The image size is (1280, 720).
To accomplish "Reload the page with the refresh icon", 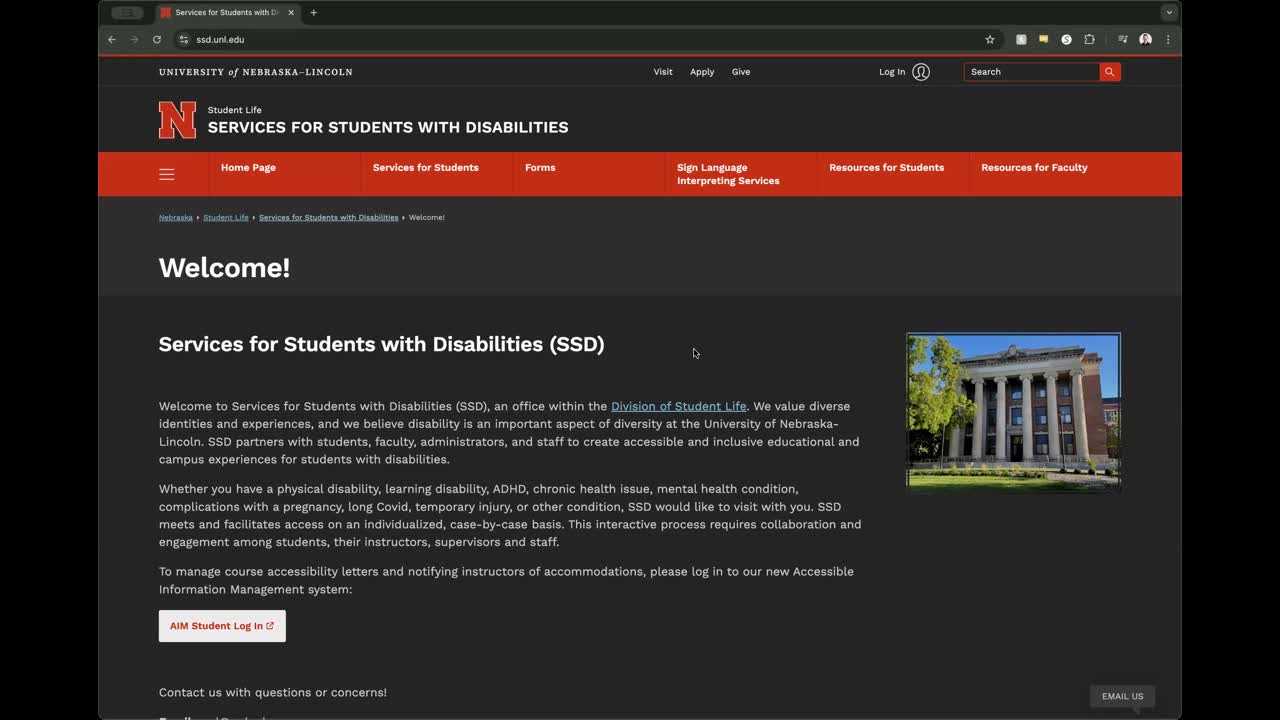I will click(157, 40).
